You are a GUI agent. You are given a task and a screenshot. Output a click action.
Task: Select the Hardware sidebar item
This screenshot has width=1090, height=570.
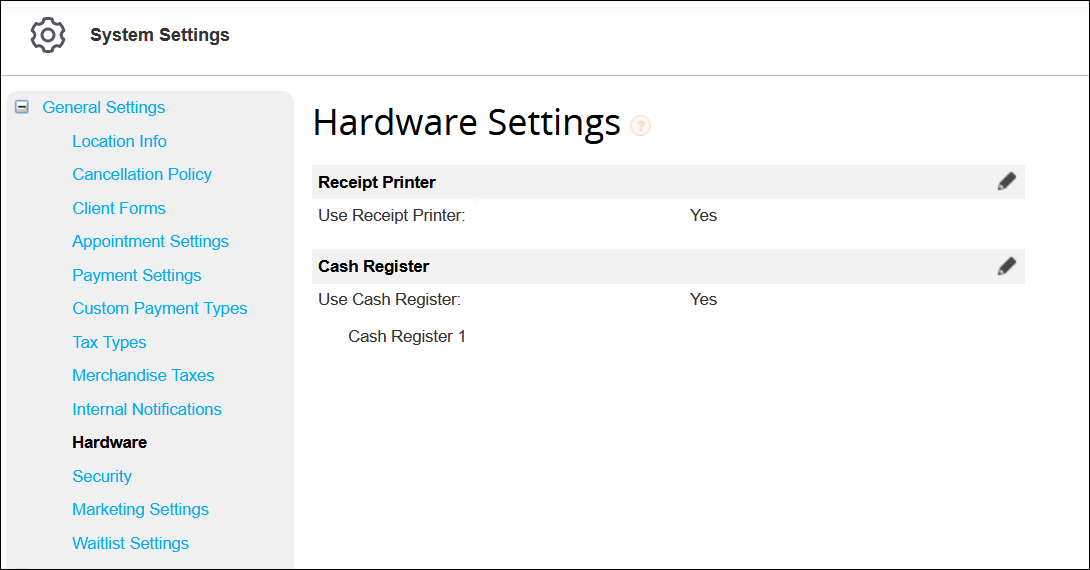point(110,442)
